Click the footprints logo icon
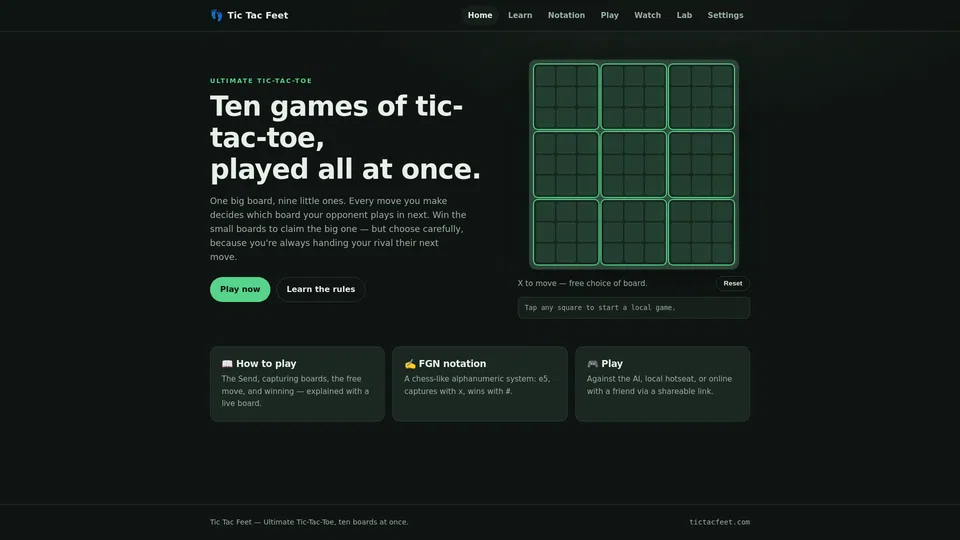960x540 pixels. 217,15
